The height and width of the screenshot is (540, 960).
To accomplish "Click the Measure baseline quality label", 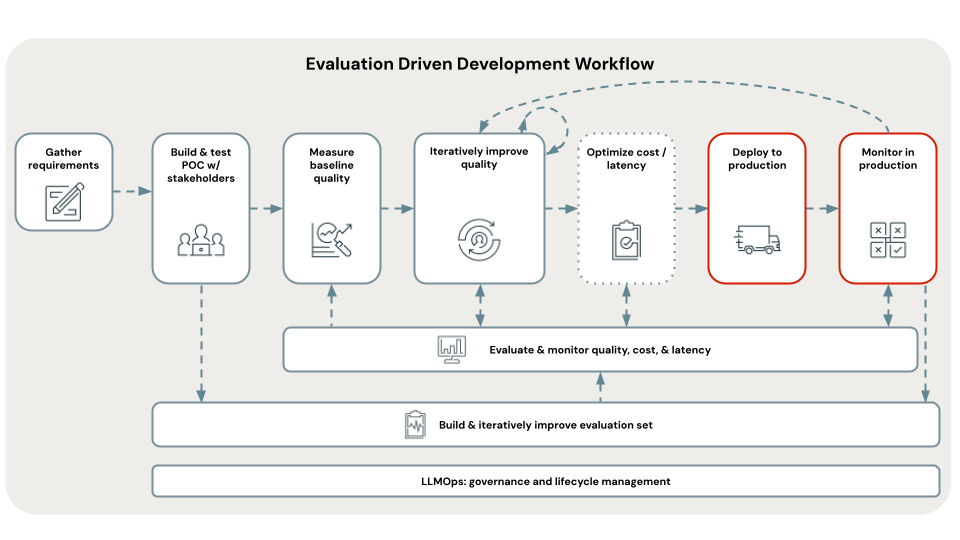I will point(331,165).
